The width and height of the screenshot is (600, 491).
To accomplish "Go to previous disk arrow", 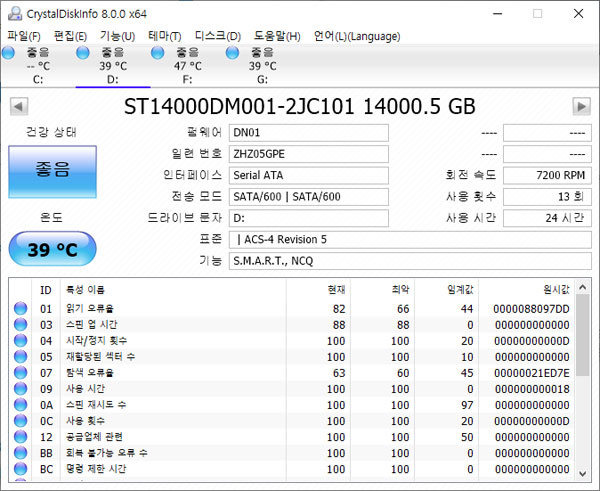I will (x=19, y=106).
